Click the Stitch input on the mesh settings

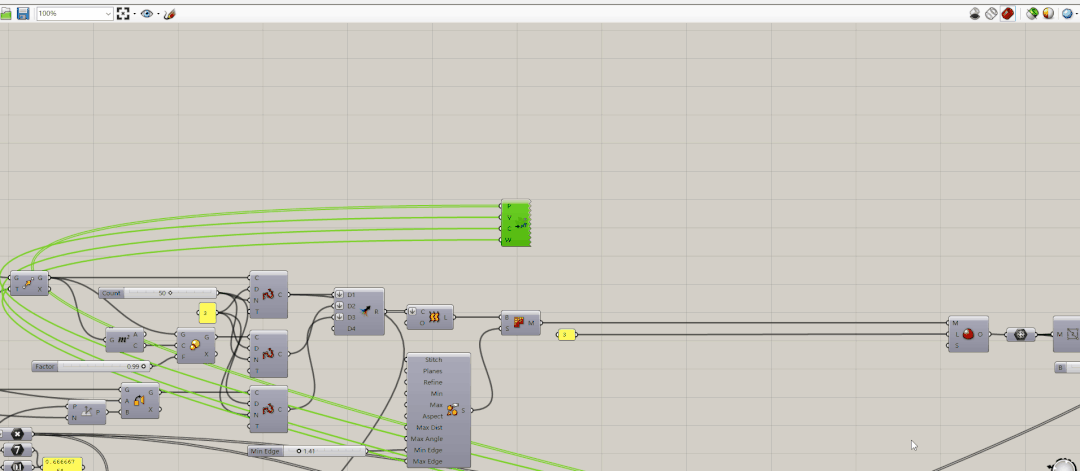[434, 359]
